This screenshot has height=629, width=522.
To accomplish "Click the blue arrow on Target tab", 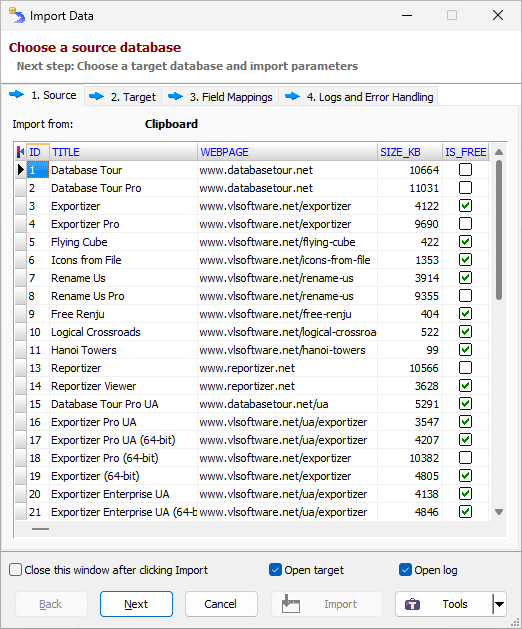I will pyautogui.click(x=96, y=96).
